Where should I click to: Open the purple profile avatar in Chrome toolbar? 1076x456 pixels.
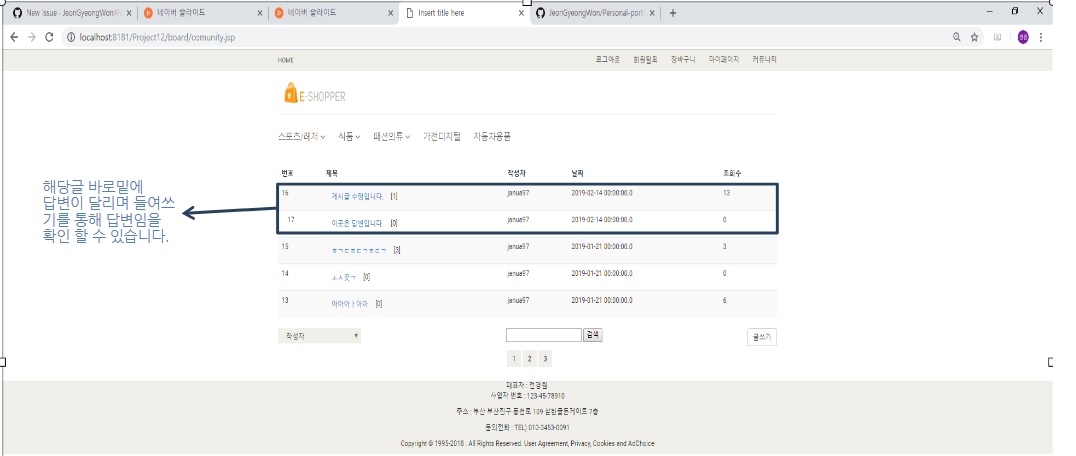pos(1023,37)
